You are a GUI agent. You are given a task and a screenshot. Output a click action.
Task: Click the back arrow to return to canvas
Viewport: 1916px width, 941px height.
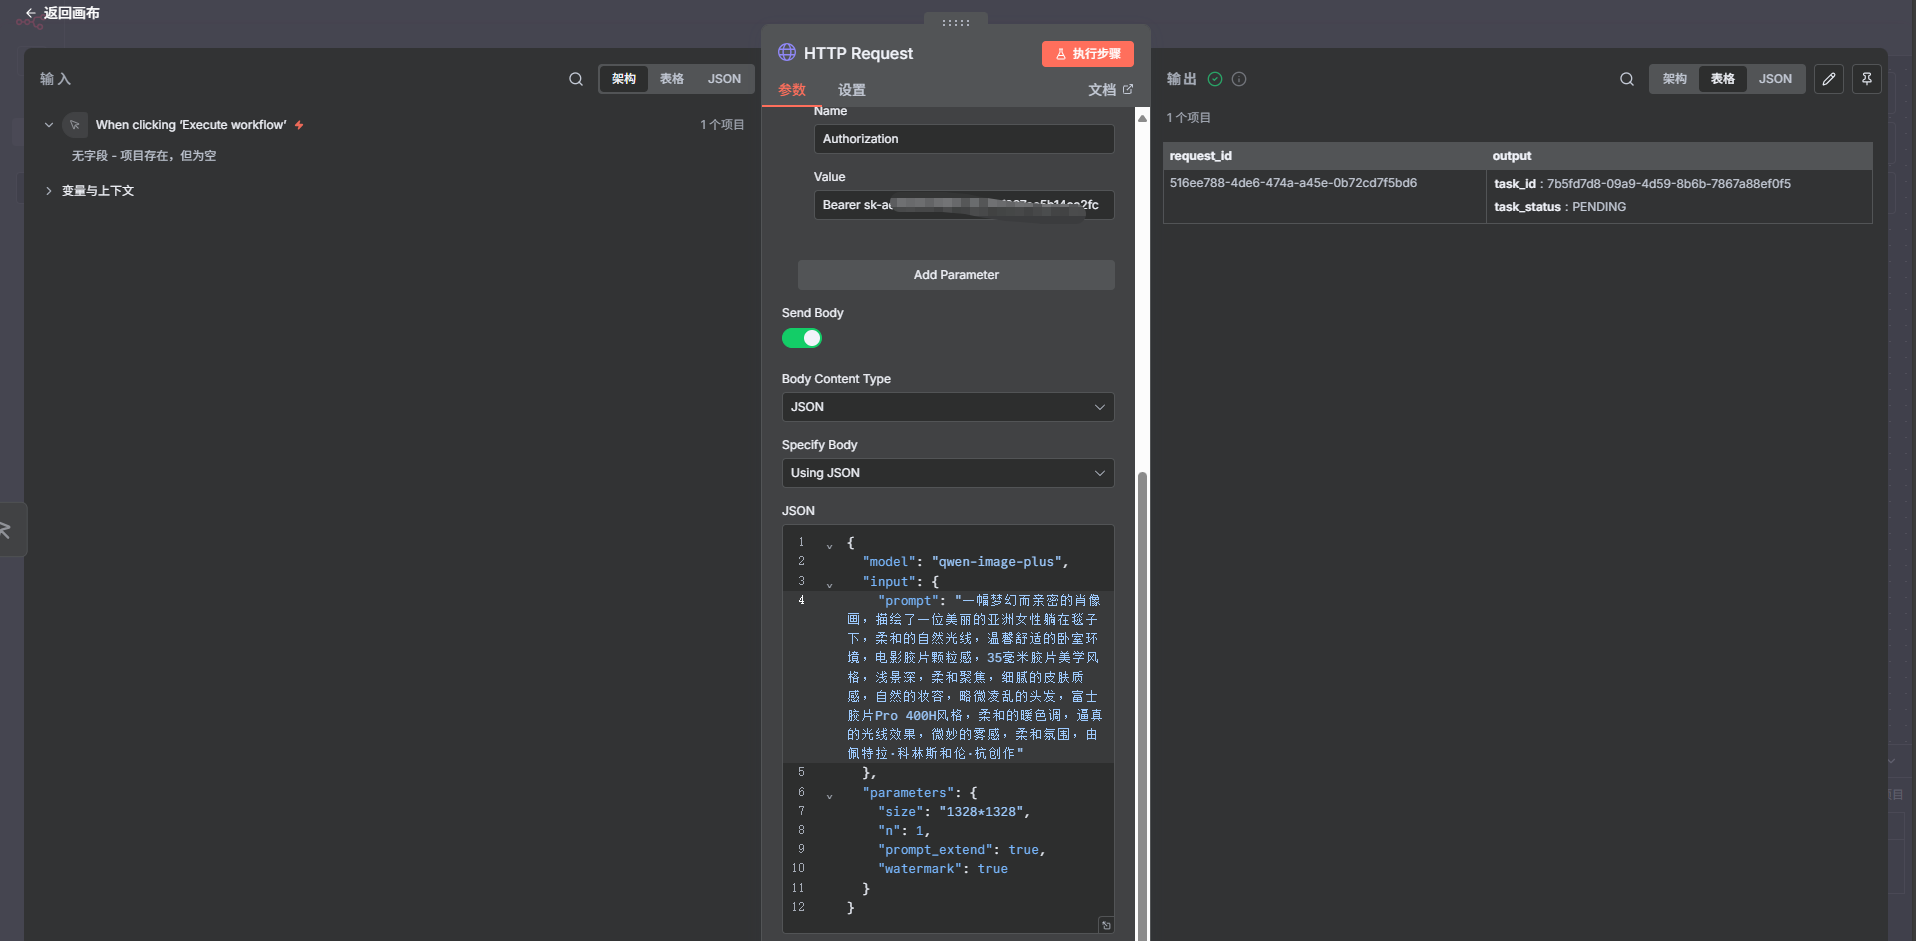[30, 13]
